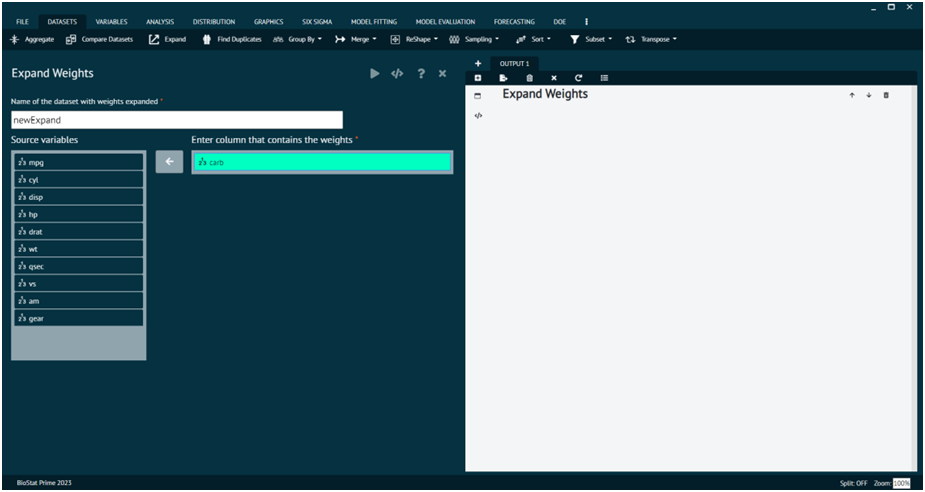This screenshot has width=925, height=492.
Task: Collapse the Expand Weights output block
Action: (x=478, y=96)
